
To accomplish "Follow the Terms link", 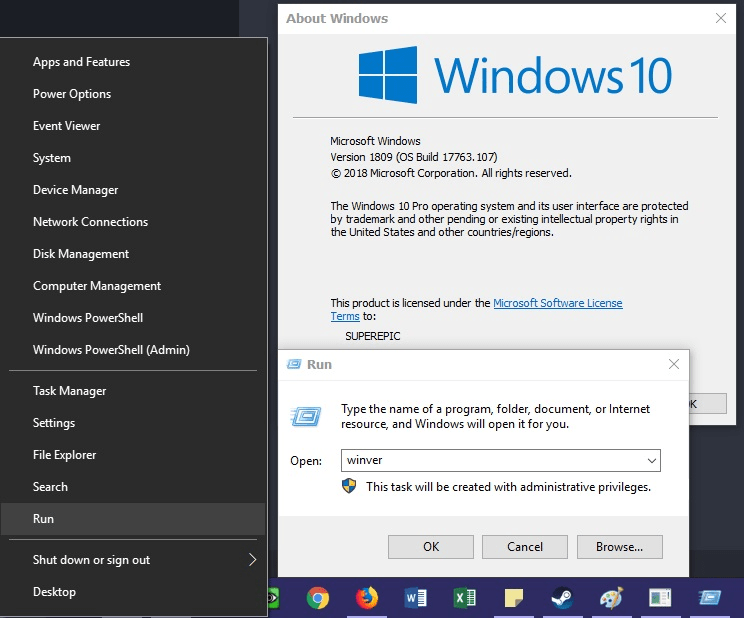I will [x=345, y=316].
